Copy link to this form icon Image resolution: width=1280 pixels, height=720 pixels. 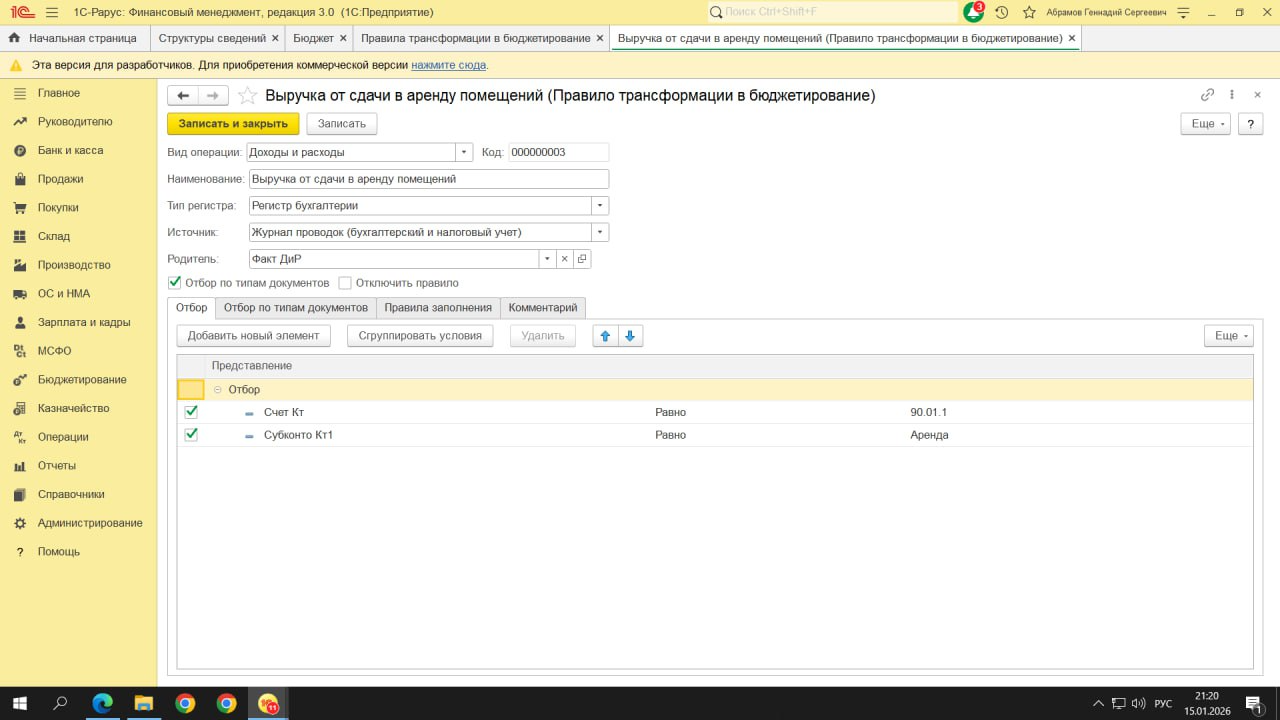point(1207,95)
